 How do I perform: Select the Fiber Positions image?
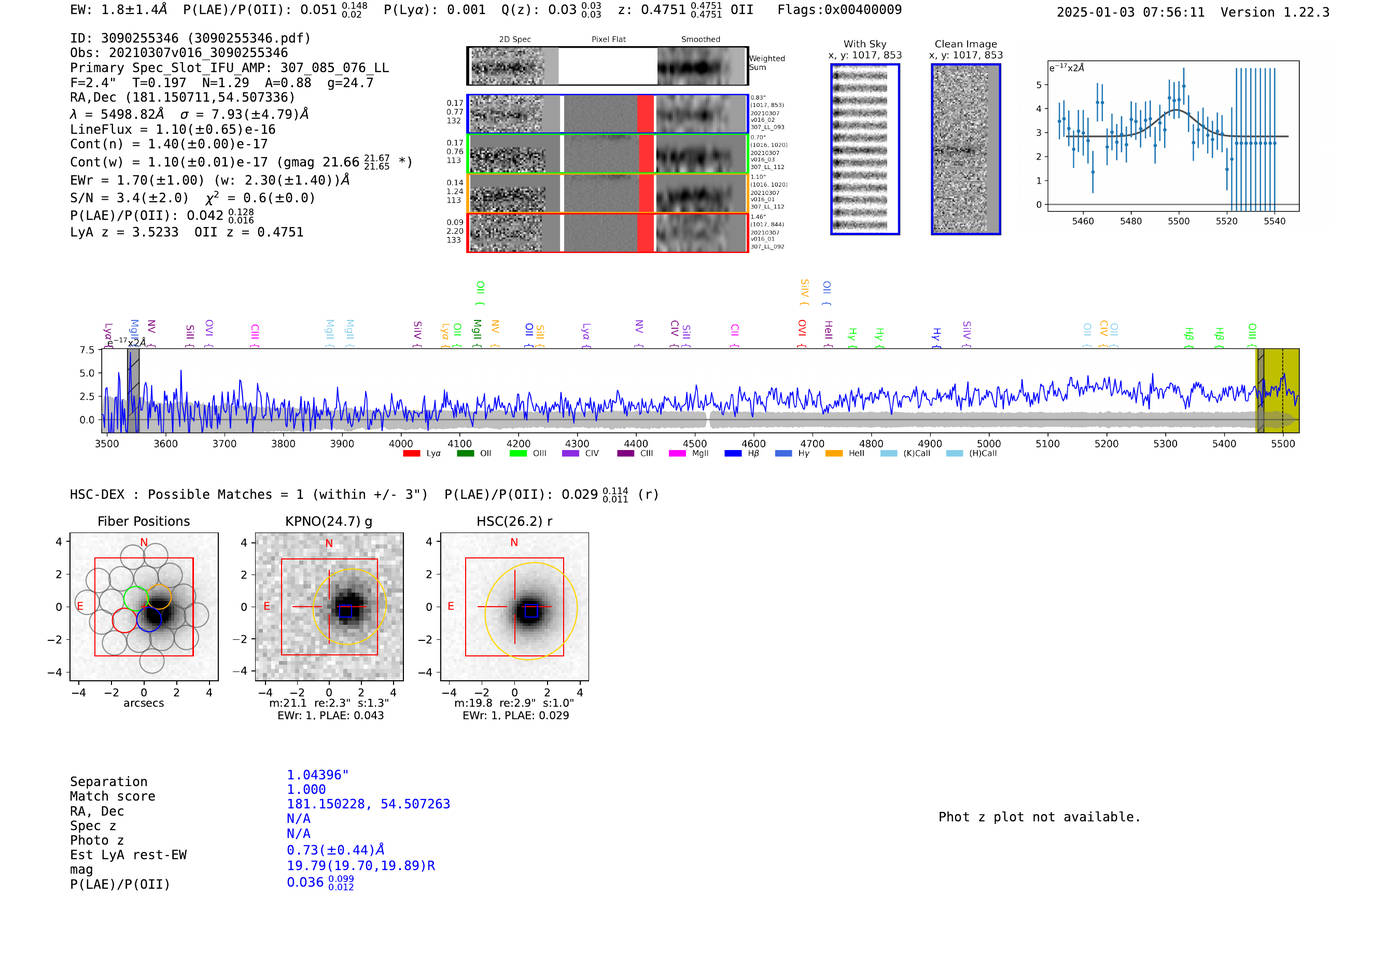[x=143, y=607]
